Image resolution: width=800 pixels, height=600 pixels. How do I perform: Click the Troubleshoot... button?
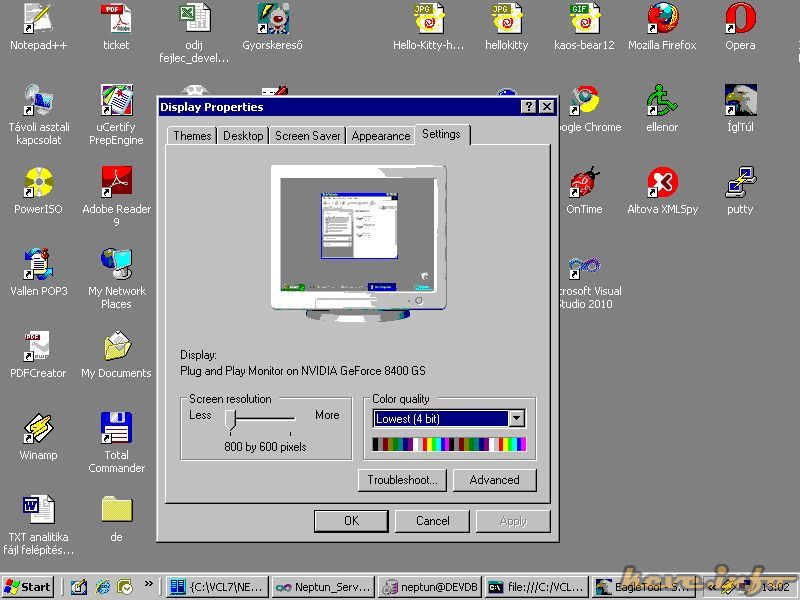coord(402,480)
